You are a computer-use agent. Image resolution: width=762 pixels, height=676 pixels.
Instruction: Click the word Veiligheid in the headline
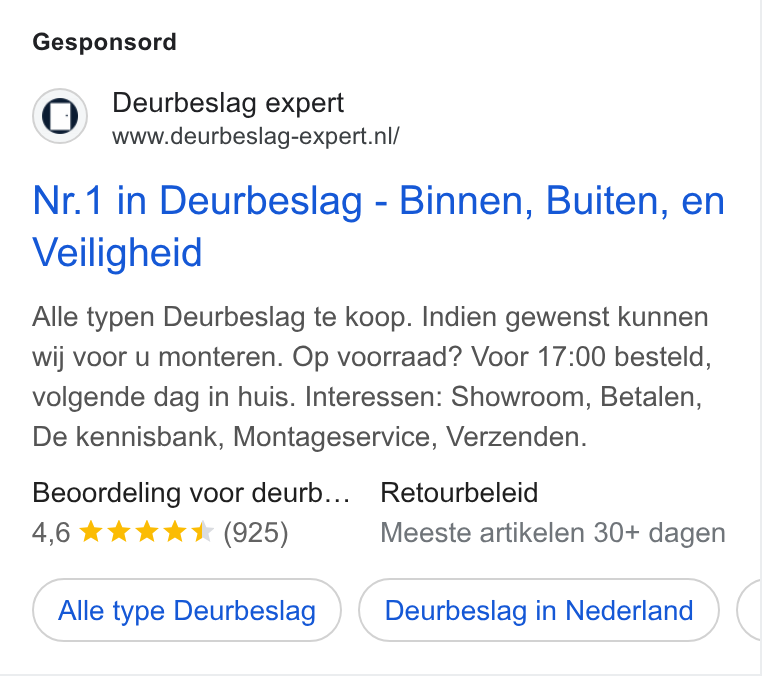pyautogui.click(x=117, y=252)
